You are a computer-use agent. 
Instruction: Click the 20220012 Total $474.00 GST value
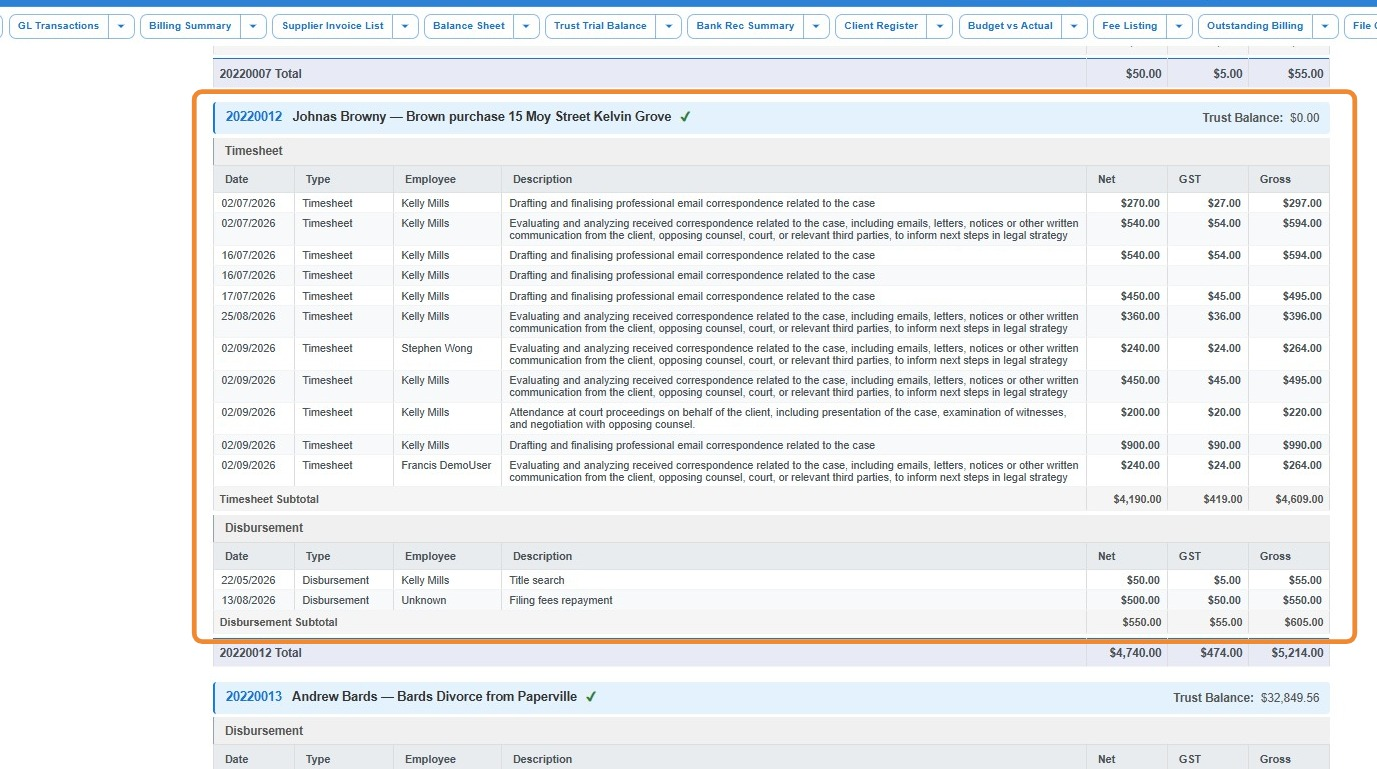click(1222, 653)
